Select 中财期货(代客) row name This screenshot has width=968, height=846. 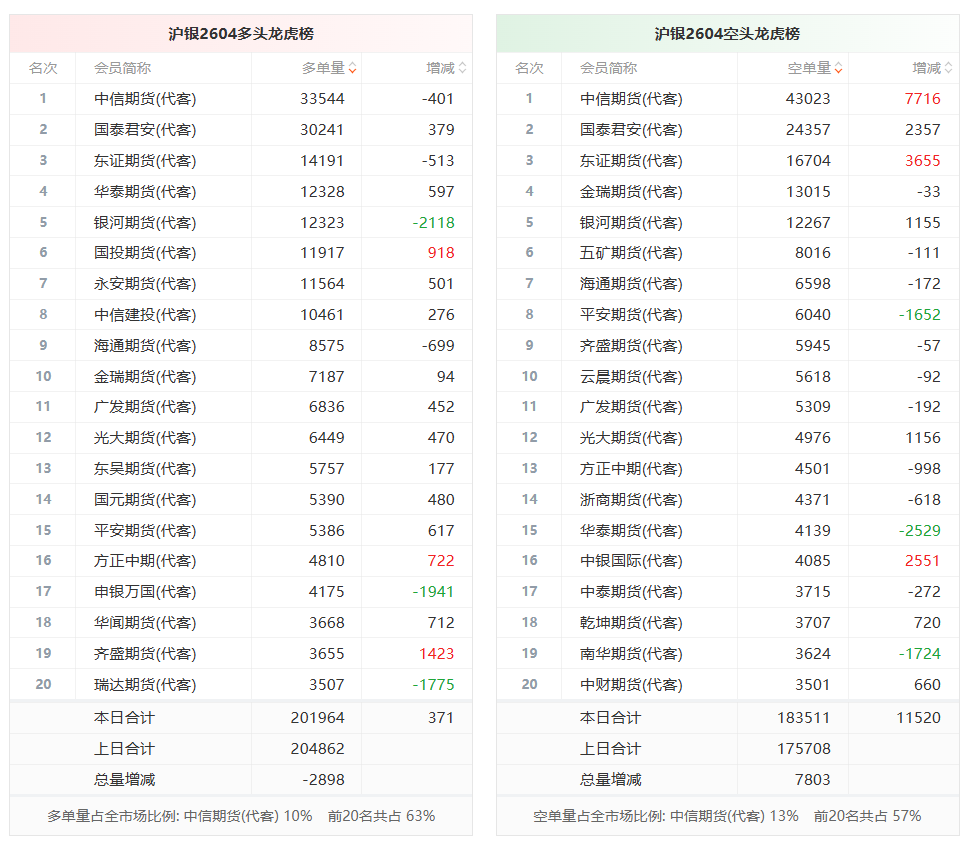(631, 684)
